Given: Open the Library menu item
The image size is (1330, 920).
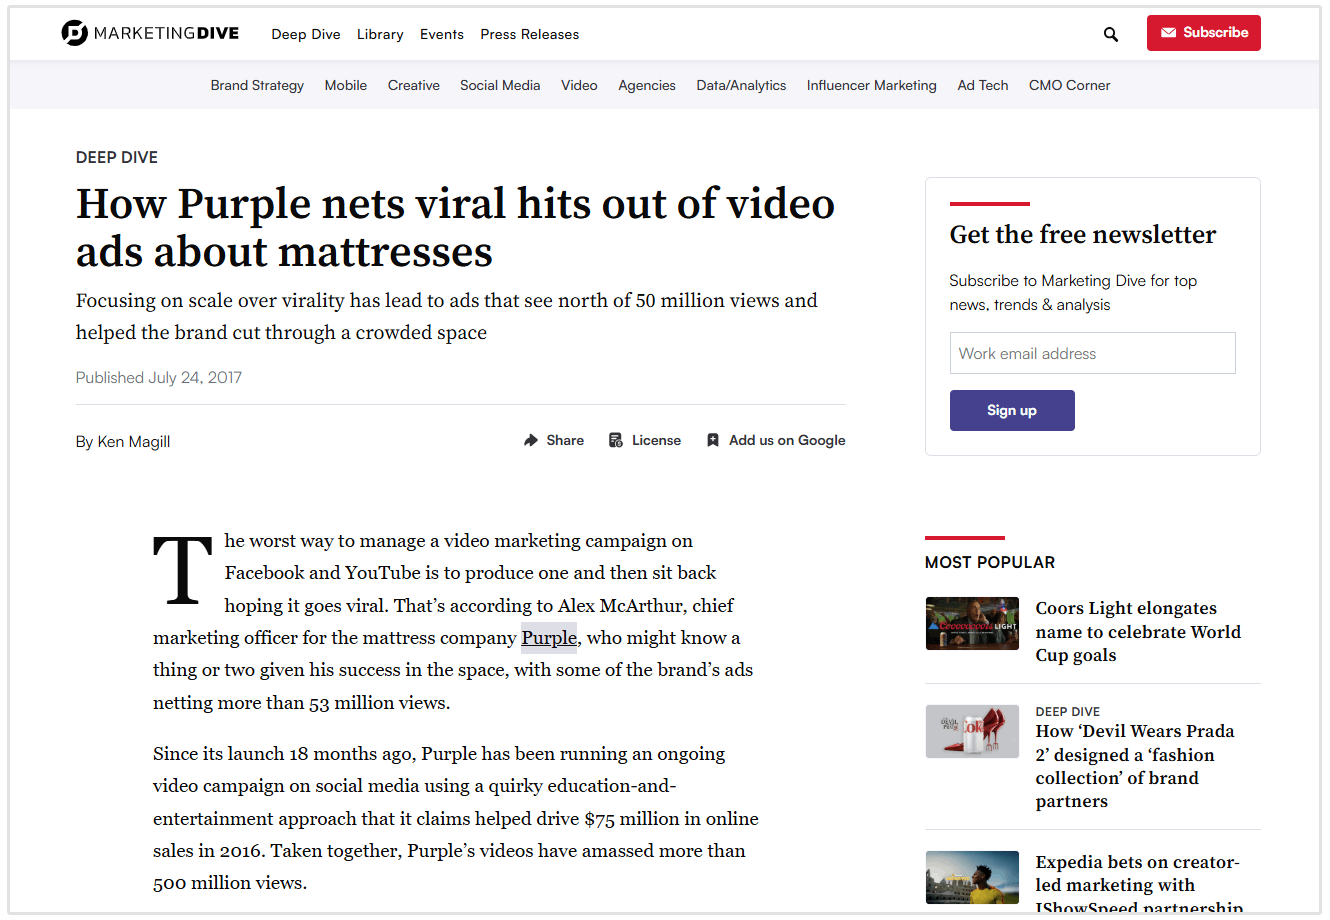Looking at the screenshot, I should pyautogui.click(x=380, y=34).
